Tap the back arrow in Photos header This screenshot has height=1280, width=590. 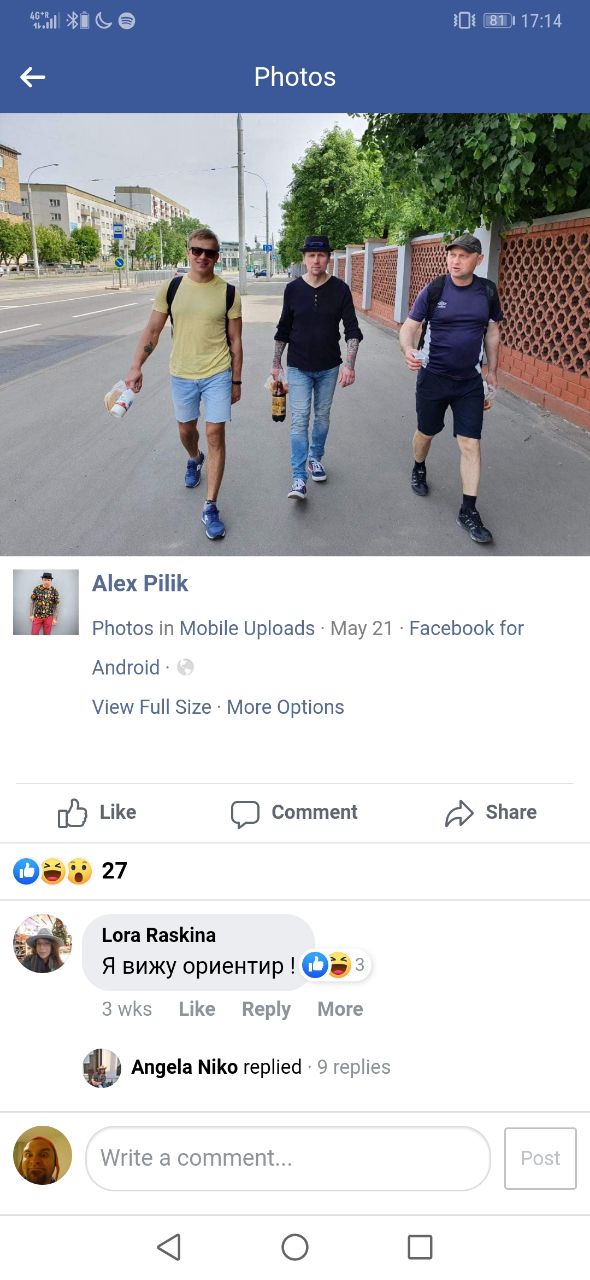coord(33,77)
